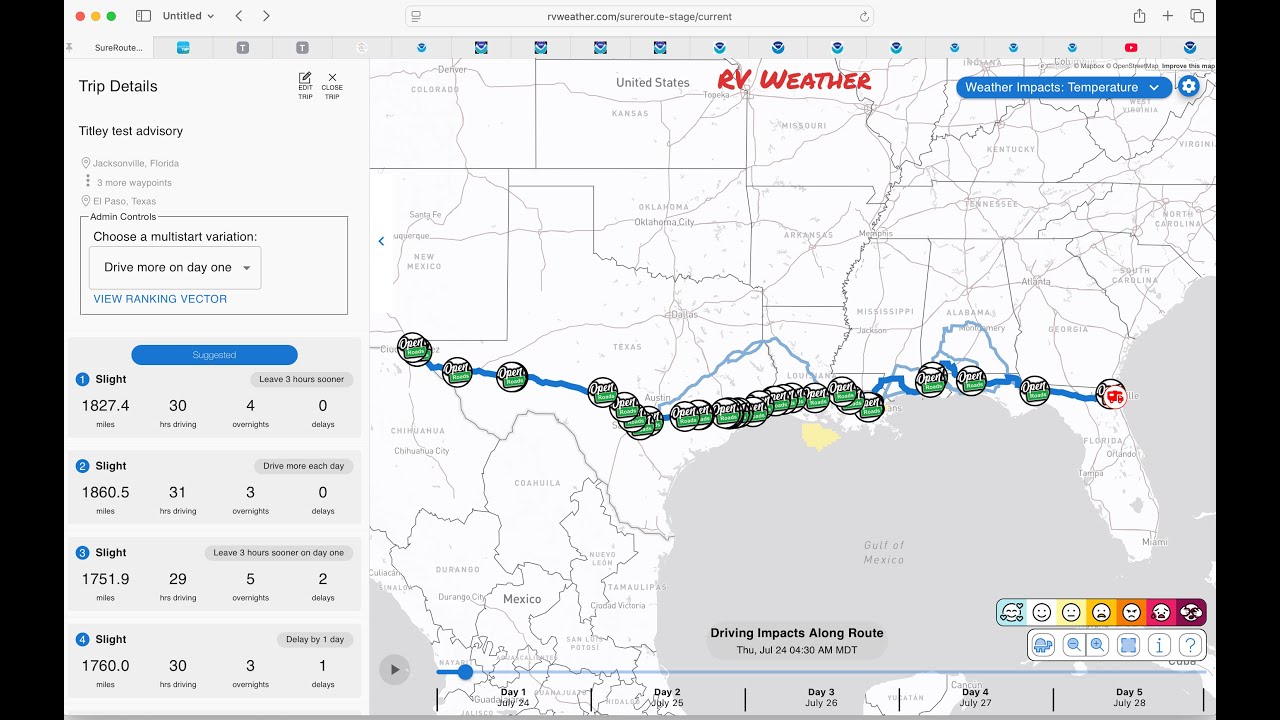Click the Edit Trip pencil icon
Screen dimensions: 1280x720
click(x=305, y=78)
